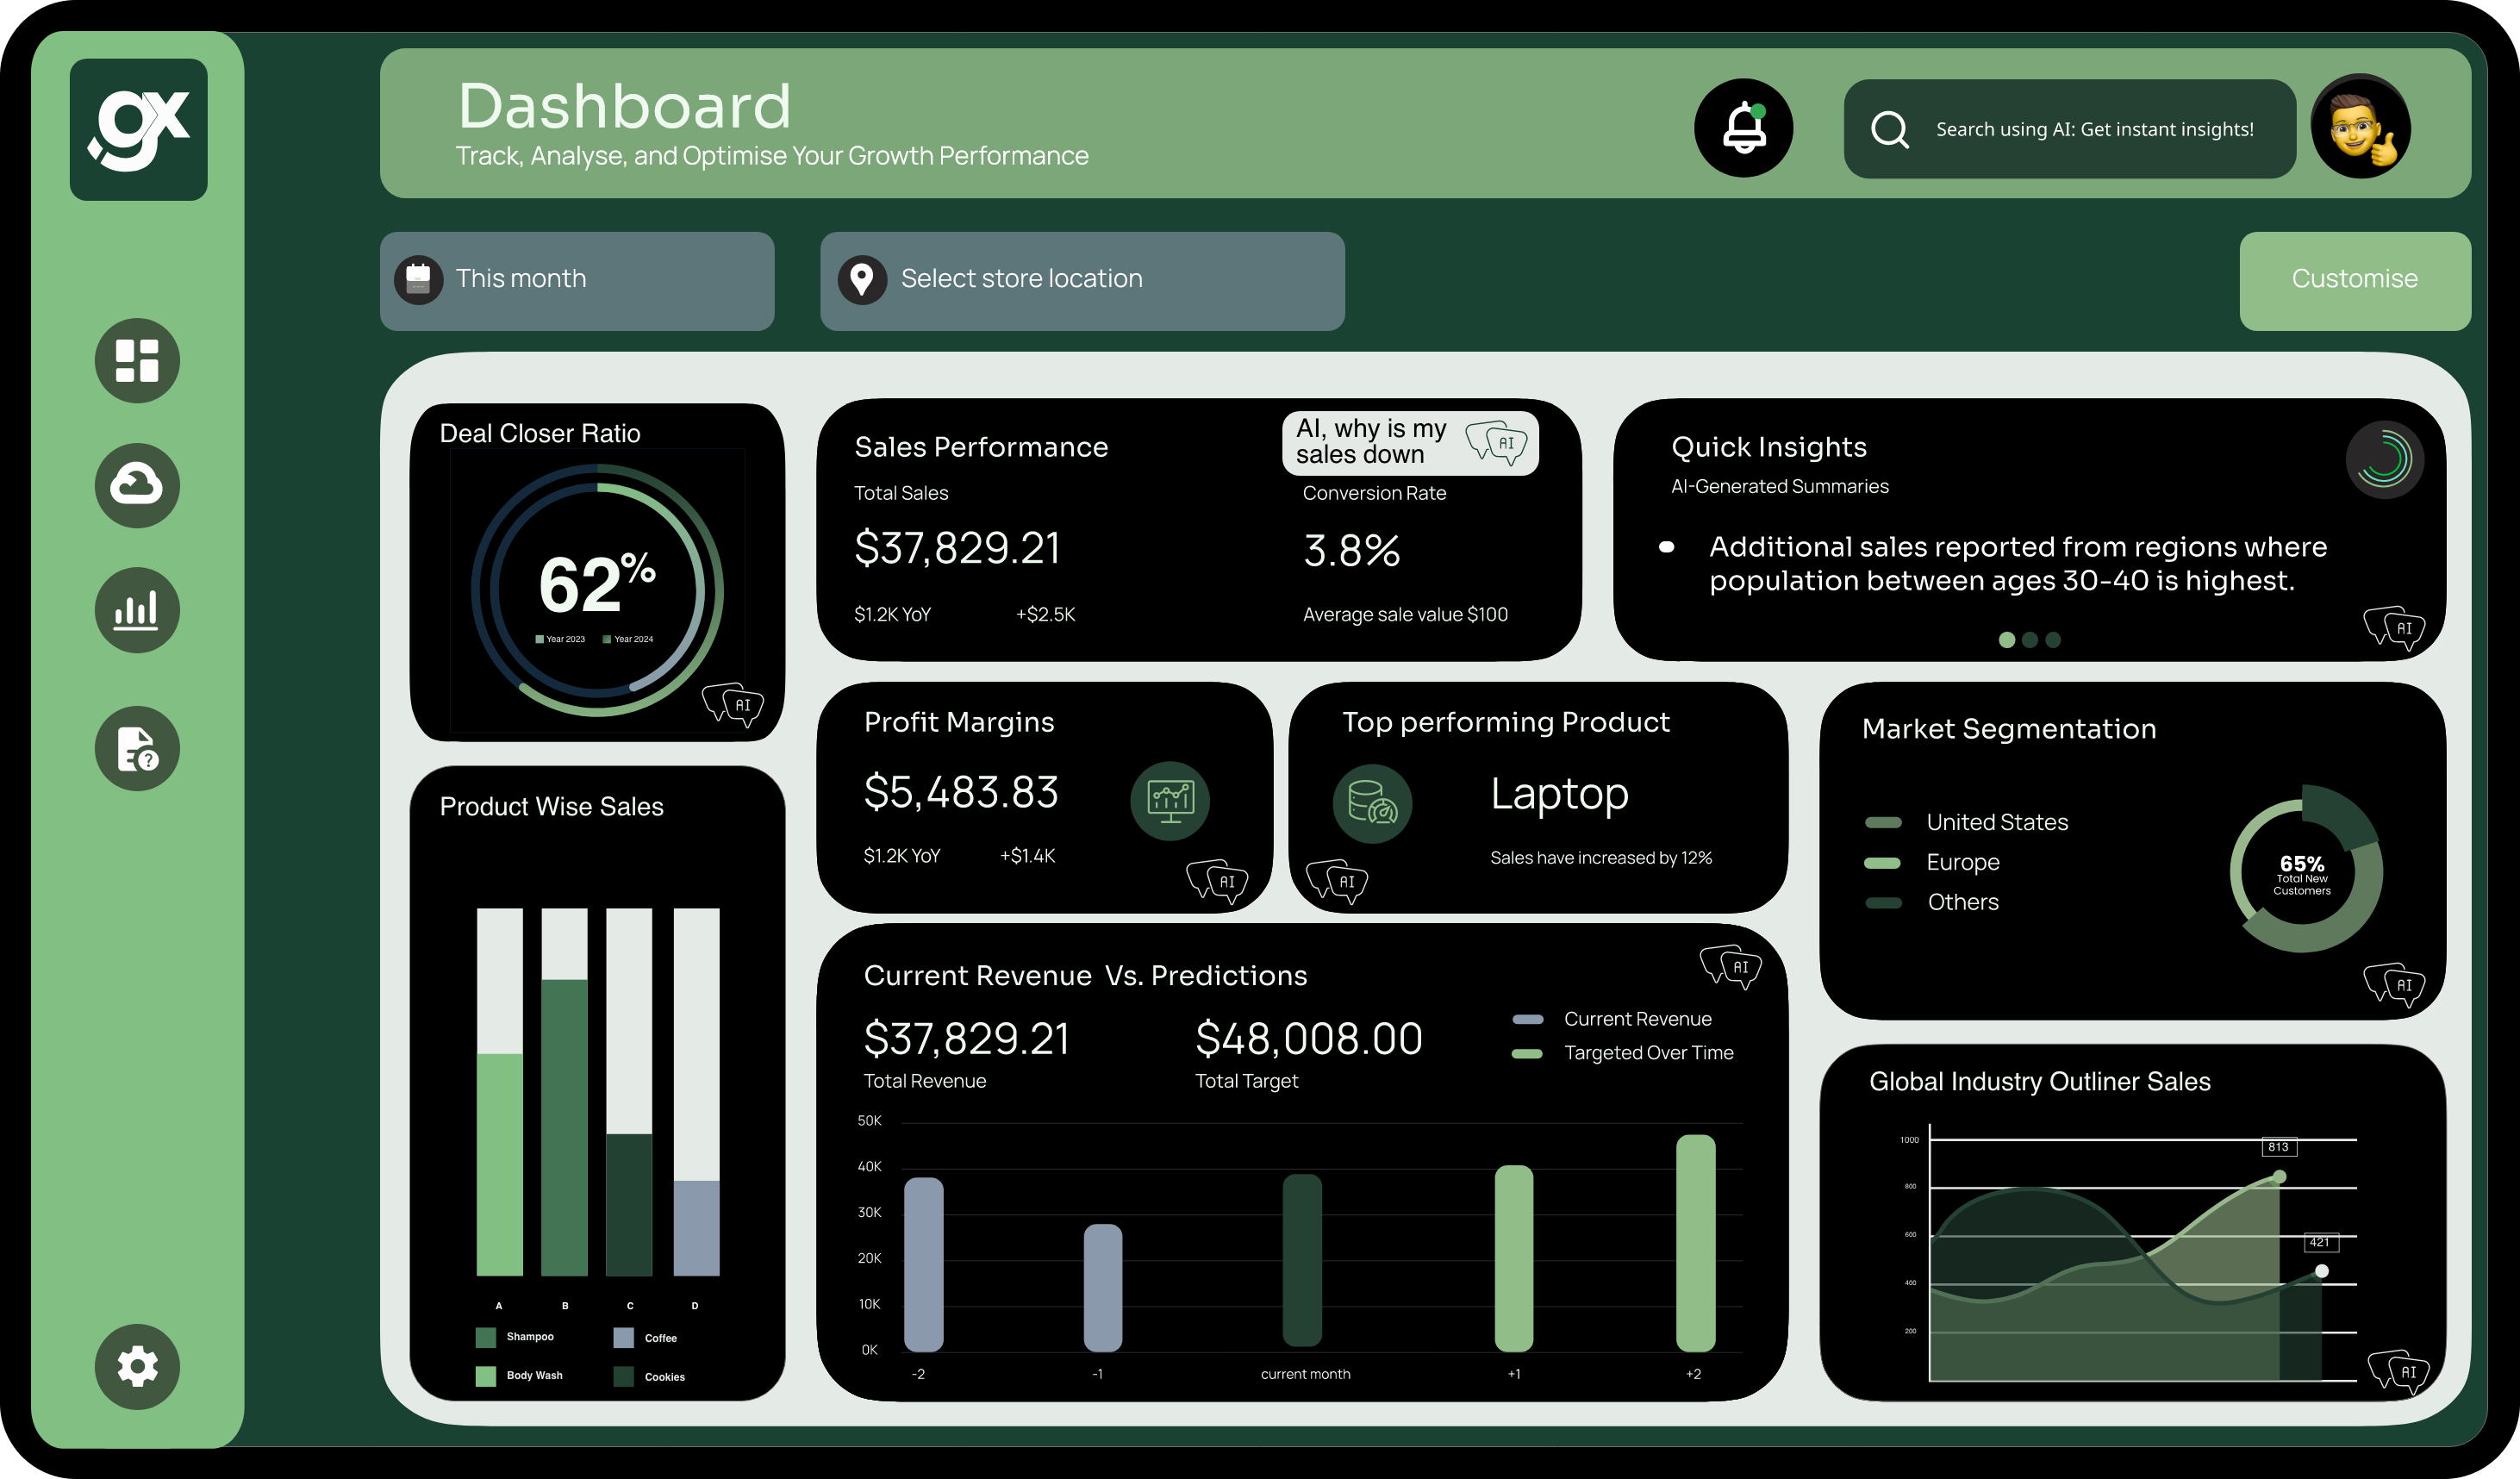The image size is (2520, 1479).
Task: Click the Shampoo legend color swatch
Action: coord(486,1337)
